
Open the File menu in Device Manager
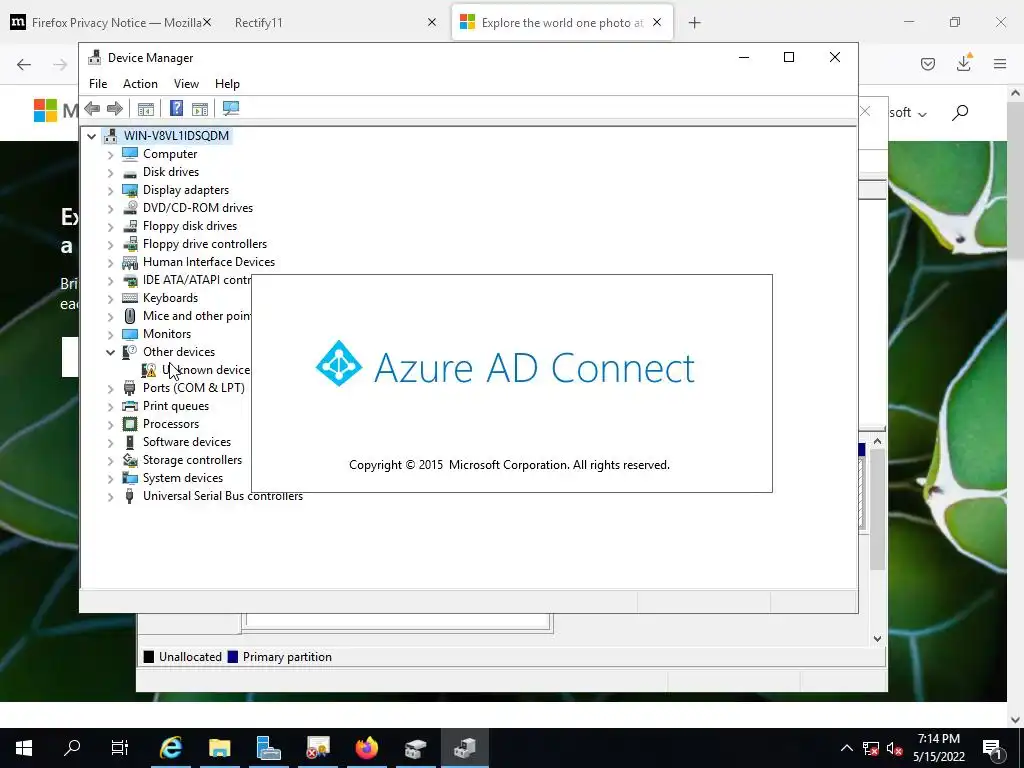click(x=98, y=84)
